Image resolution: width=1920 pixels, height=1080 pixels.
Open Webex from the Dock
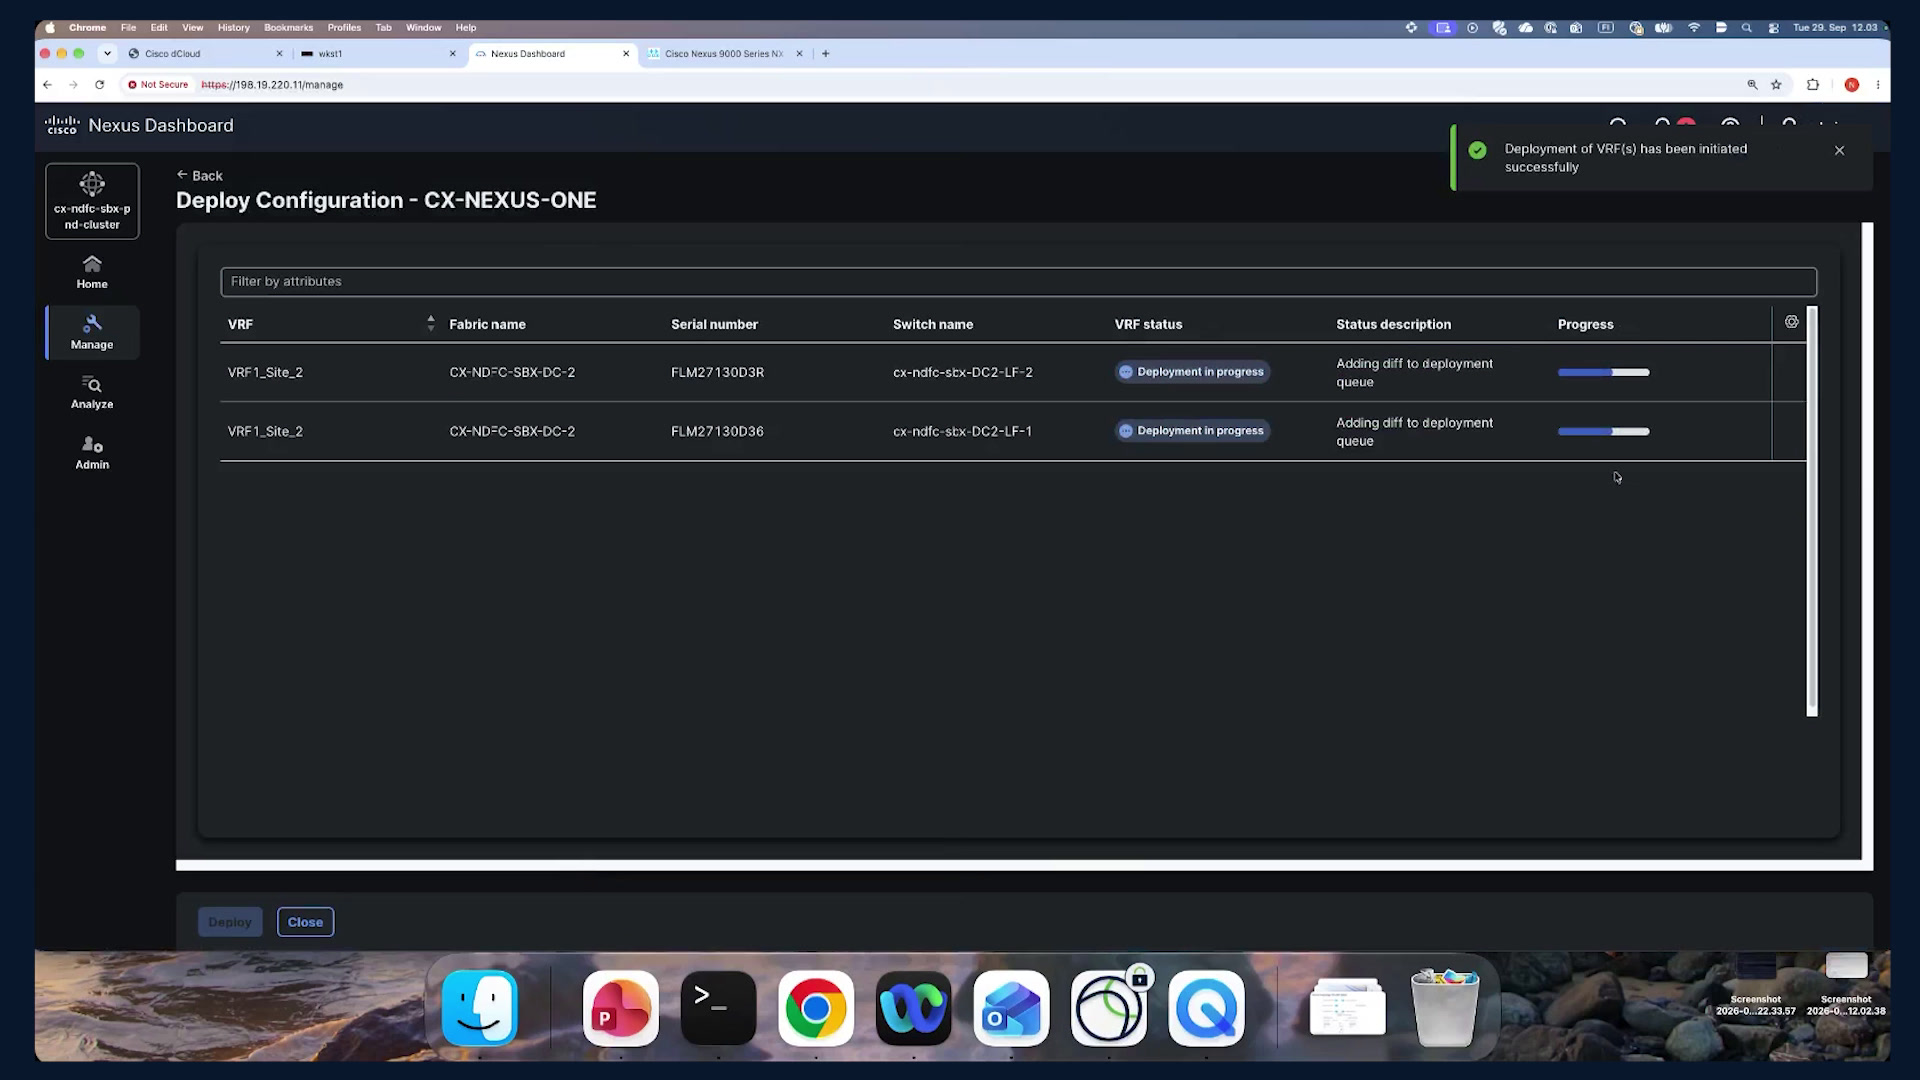(x=913, y=1008)
